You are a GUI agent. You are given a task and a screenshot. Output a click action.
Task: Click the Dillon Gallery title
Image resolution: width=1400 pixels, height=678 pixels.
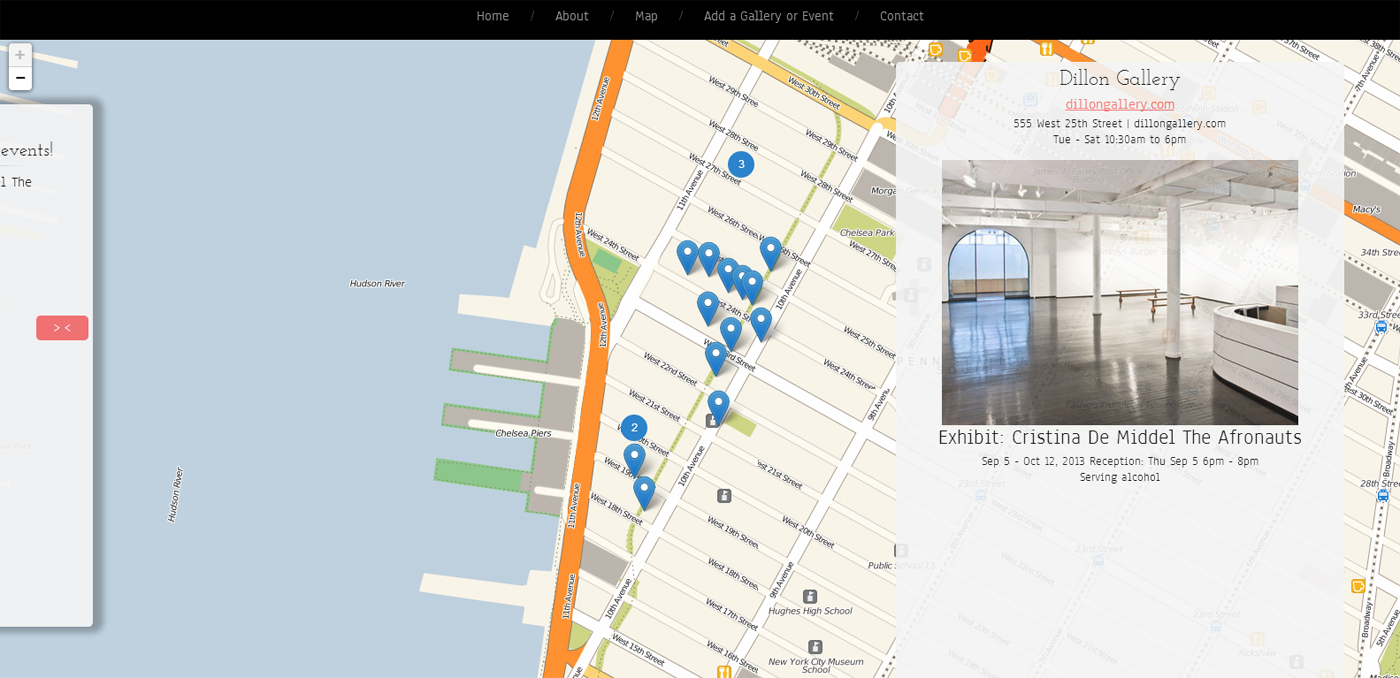(x=1120, y=79)
